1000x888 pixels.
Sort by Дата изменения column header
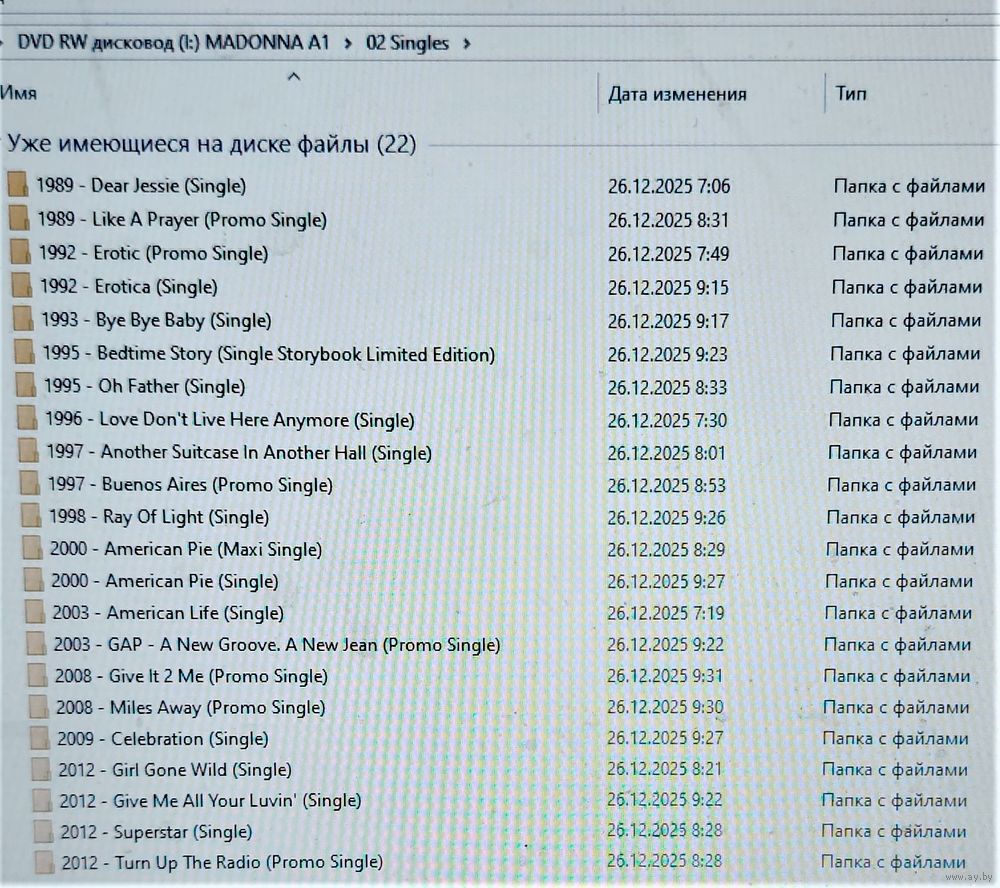tap(677, 95)
